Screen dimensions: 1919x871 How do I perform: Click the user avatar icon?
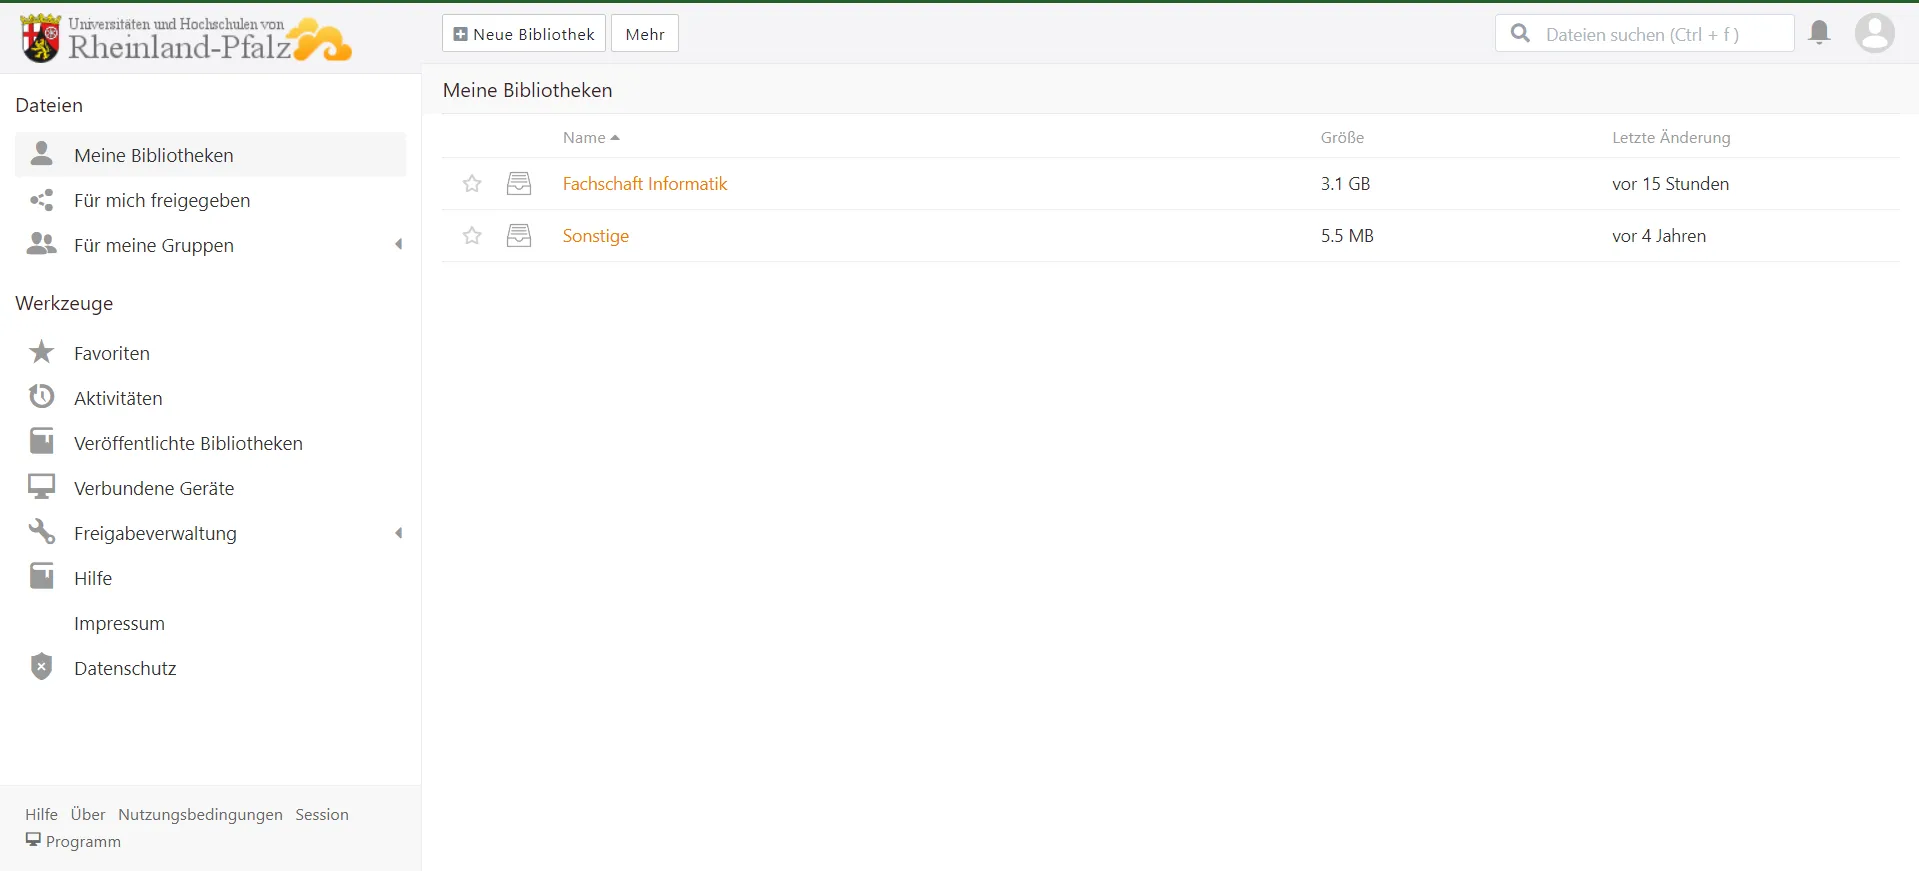[1874, 33]
